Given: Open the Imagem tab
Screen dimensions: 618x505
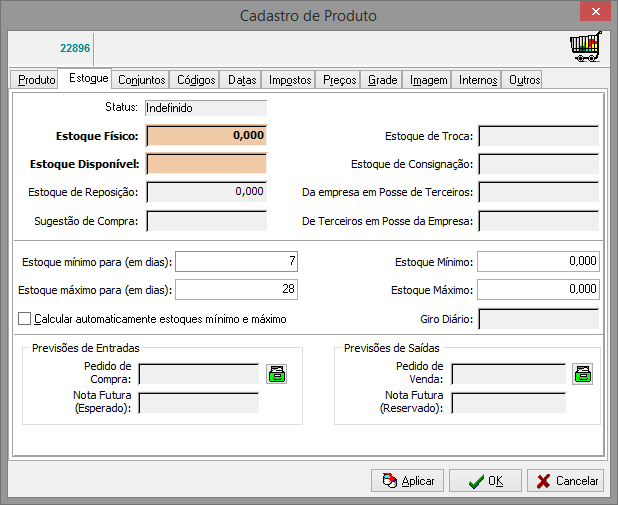Looking at the screenshot, I should coord(428,80).
